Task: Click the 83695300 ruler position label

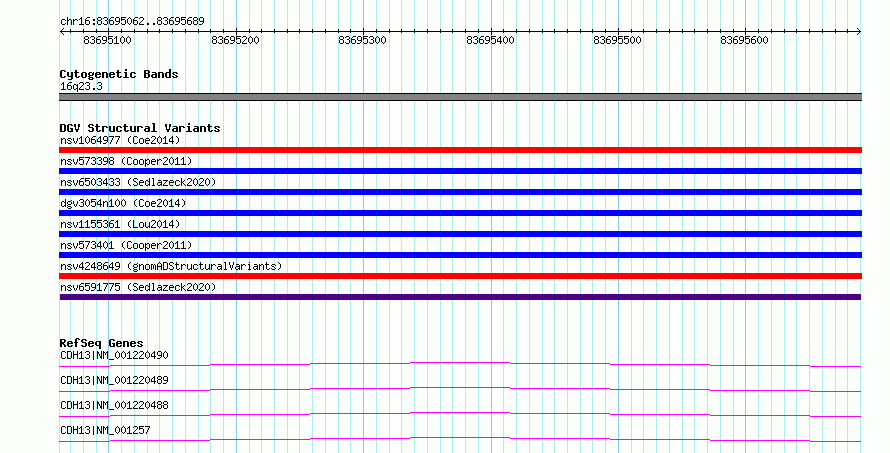Action: [362, 40]
